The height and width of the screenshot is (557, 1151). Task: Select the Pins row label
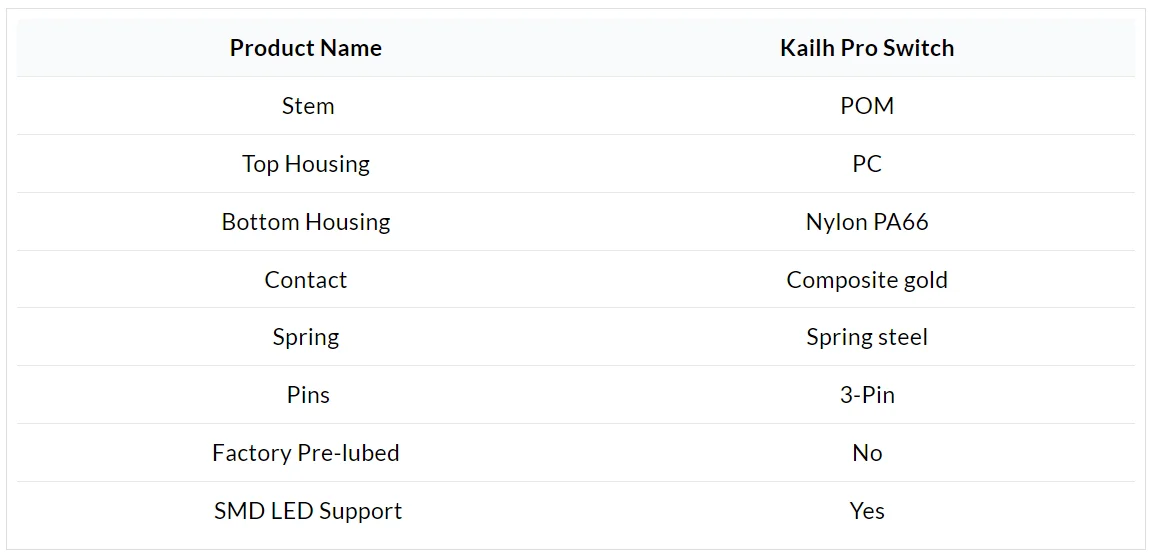click(307, 395)
